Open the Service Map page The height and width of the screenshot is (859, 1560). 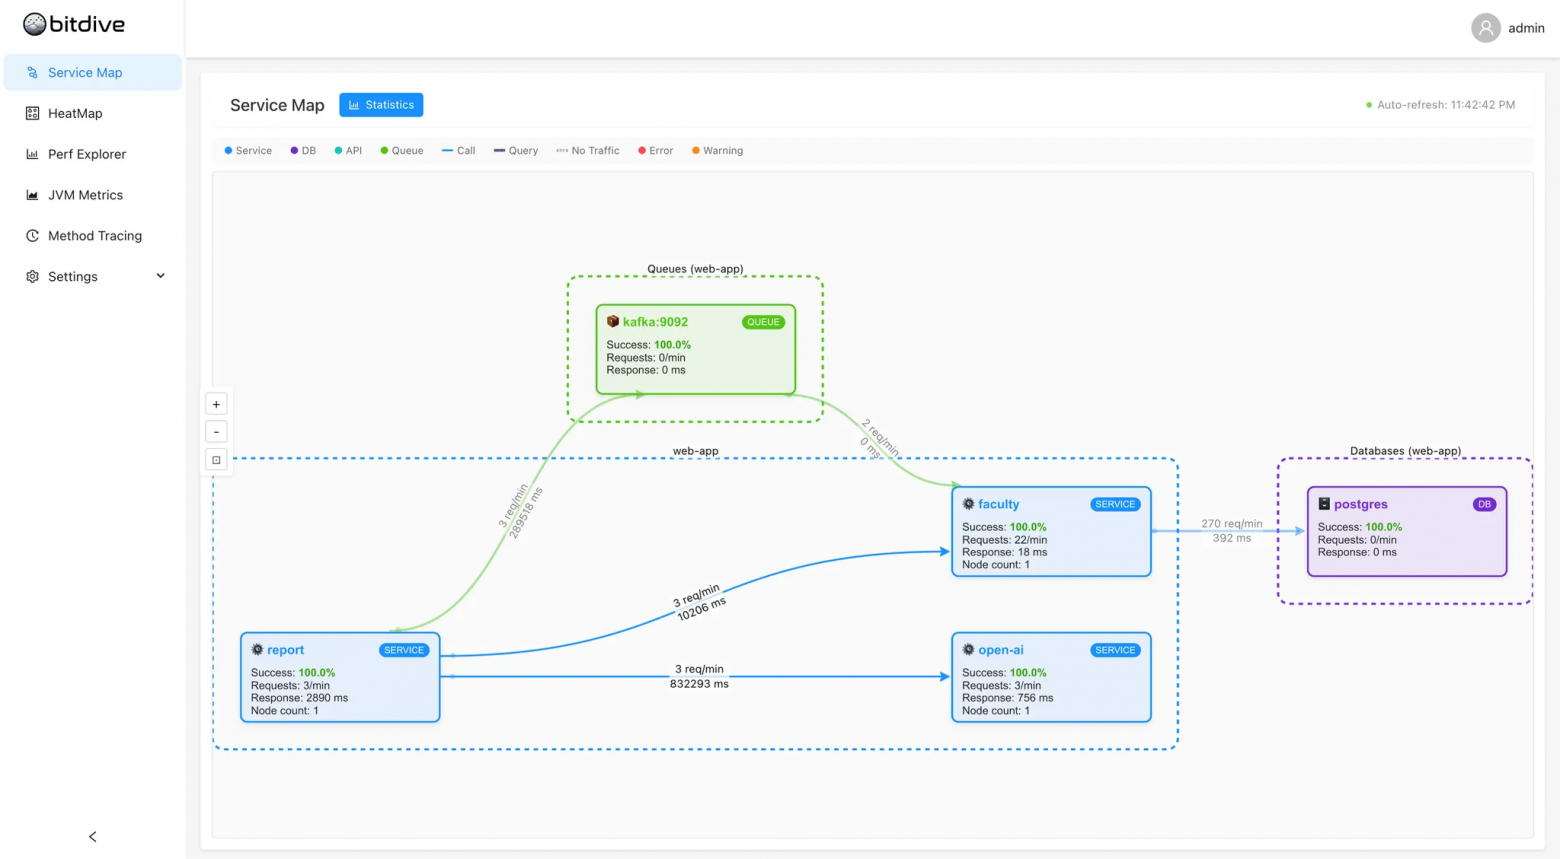point(85,72)
